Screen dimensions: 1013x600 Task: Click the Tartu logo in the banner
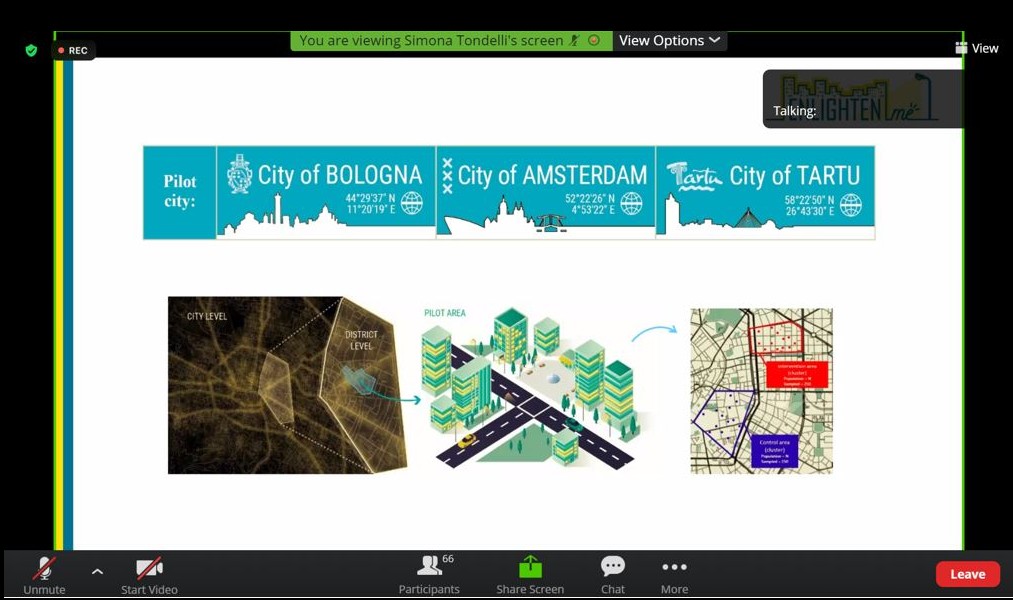694,176
